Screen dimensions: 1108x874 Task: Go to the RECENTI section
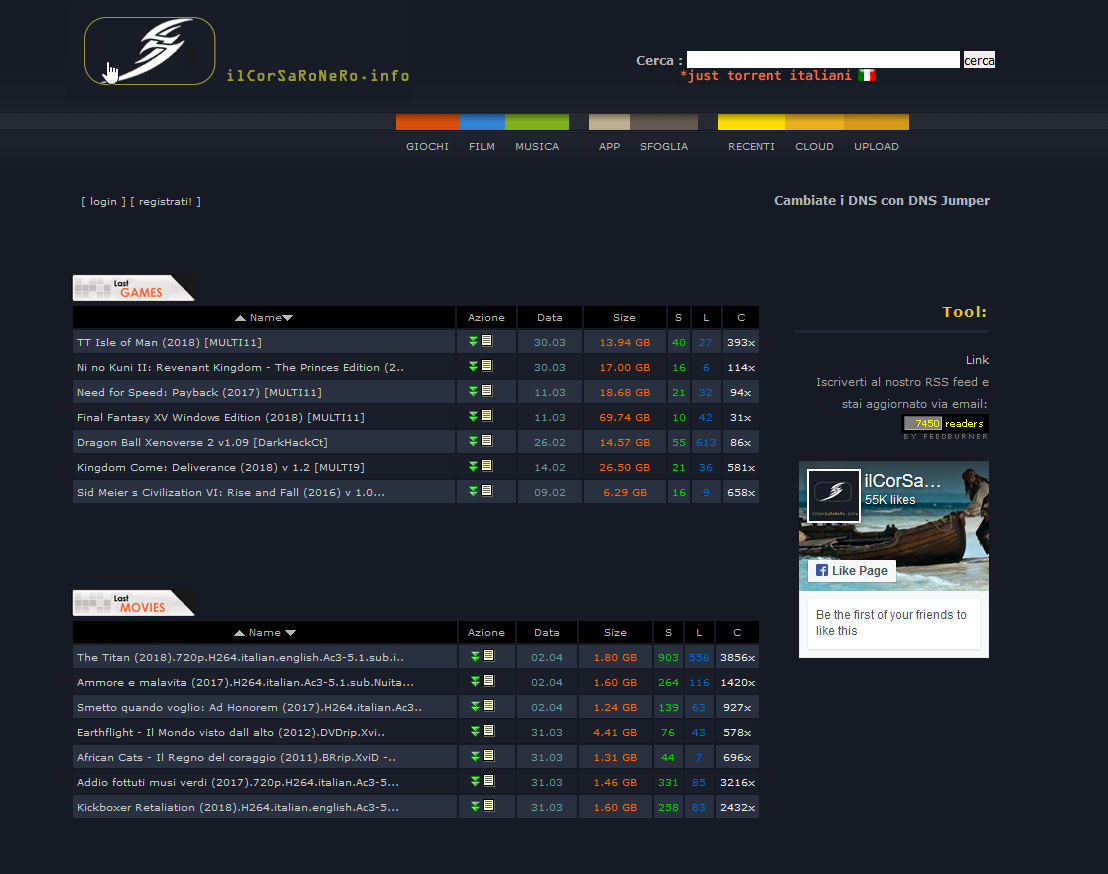(x=751, y=146)
